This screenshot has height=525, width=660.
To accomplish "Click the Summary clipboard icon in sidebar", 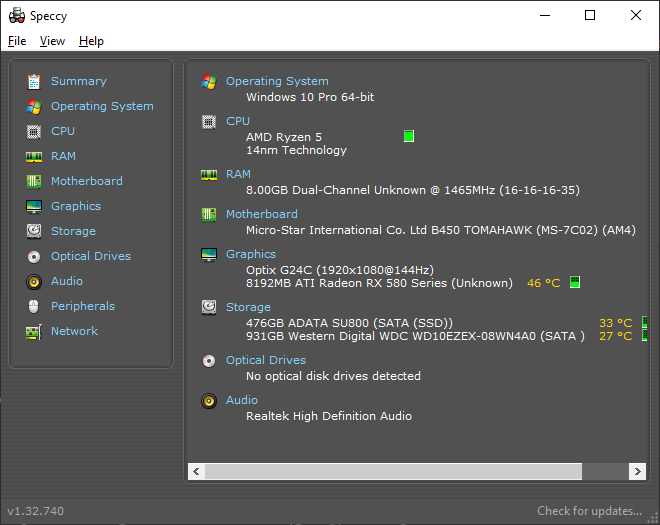I will click(x=34, y=81).
